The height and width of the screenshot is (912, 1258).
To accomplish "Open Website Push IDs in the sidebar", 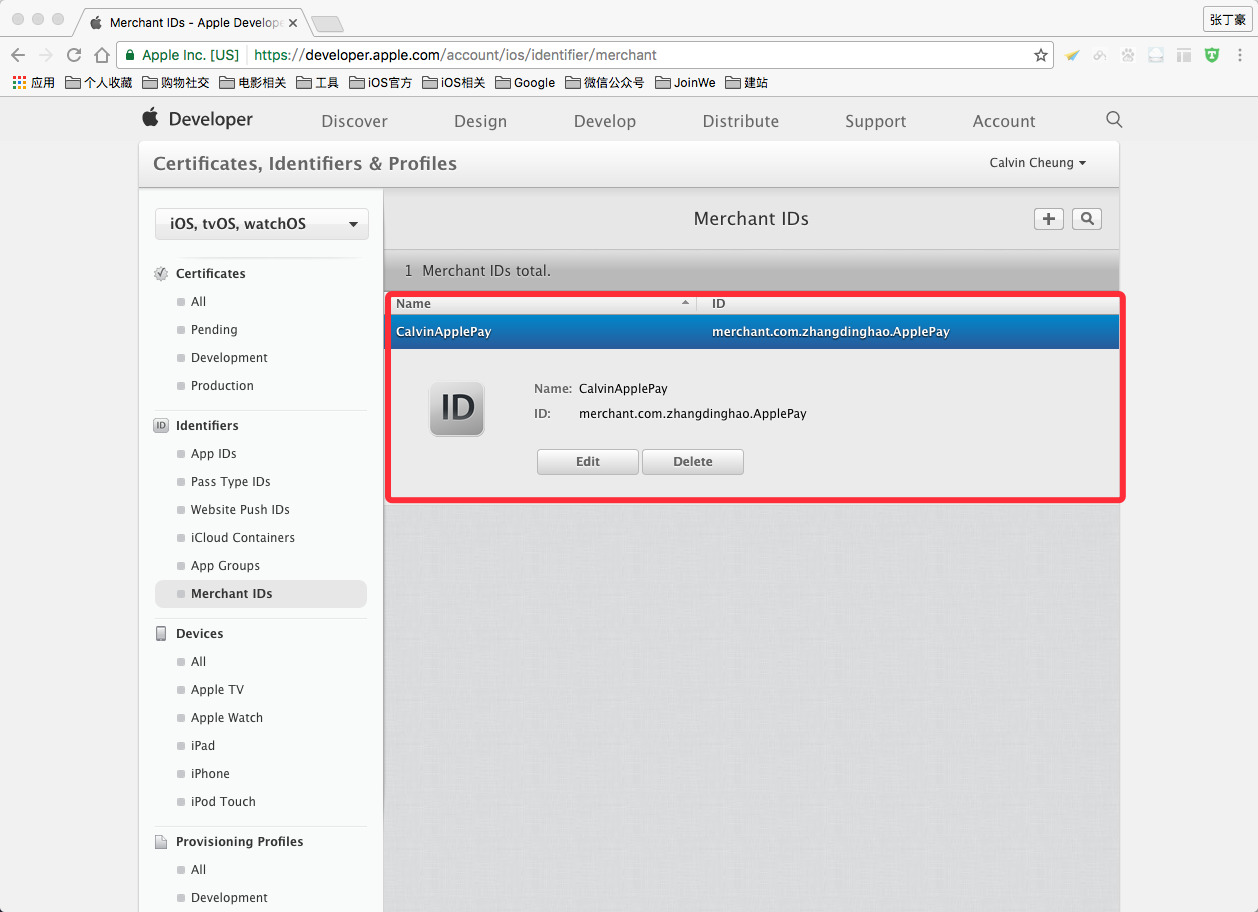I will click(x=240, y=509).
